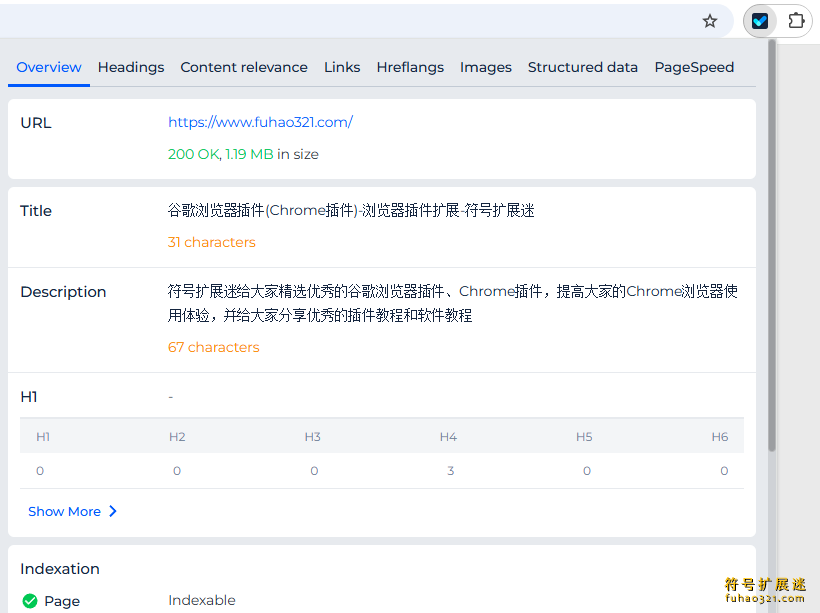Click the H4 column header
The image size is (820, 613).
(x=448, y=437)
